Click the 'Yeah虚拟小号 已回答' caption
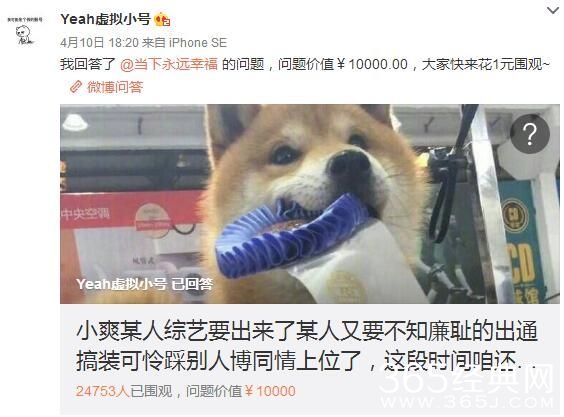This screenshot has height=417, width=564. click(x=144, y=284)
